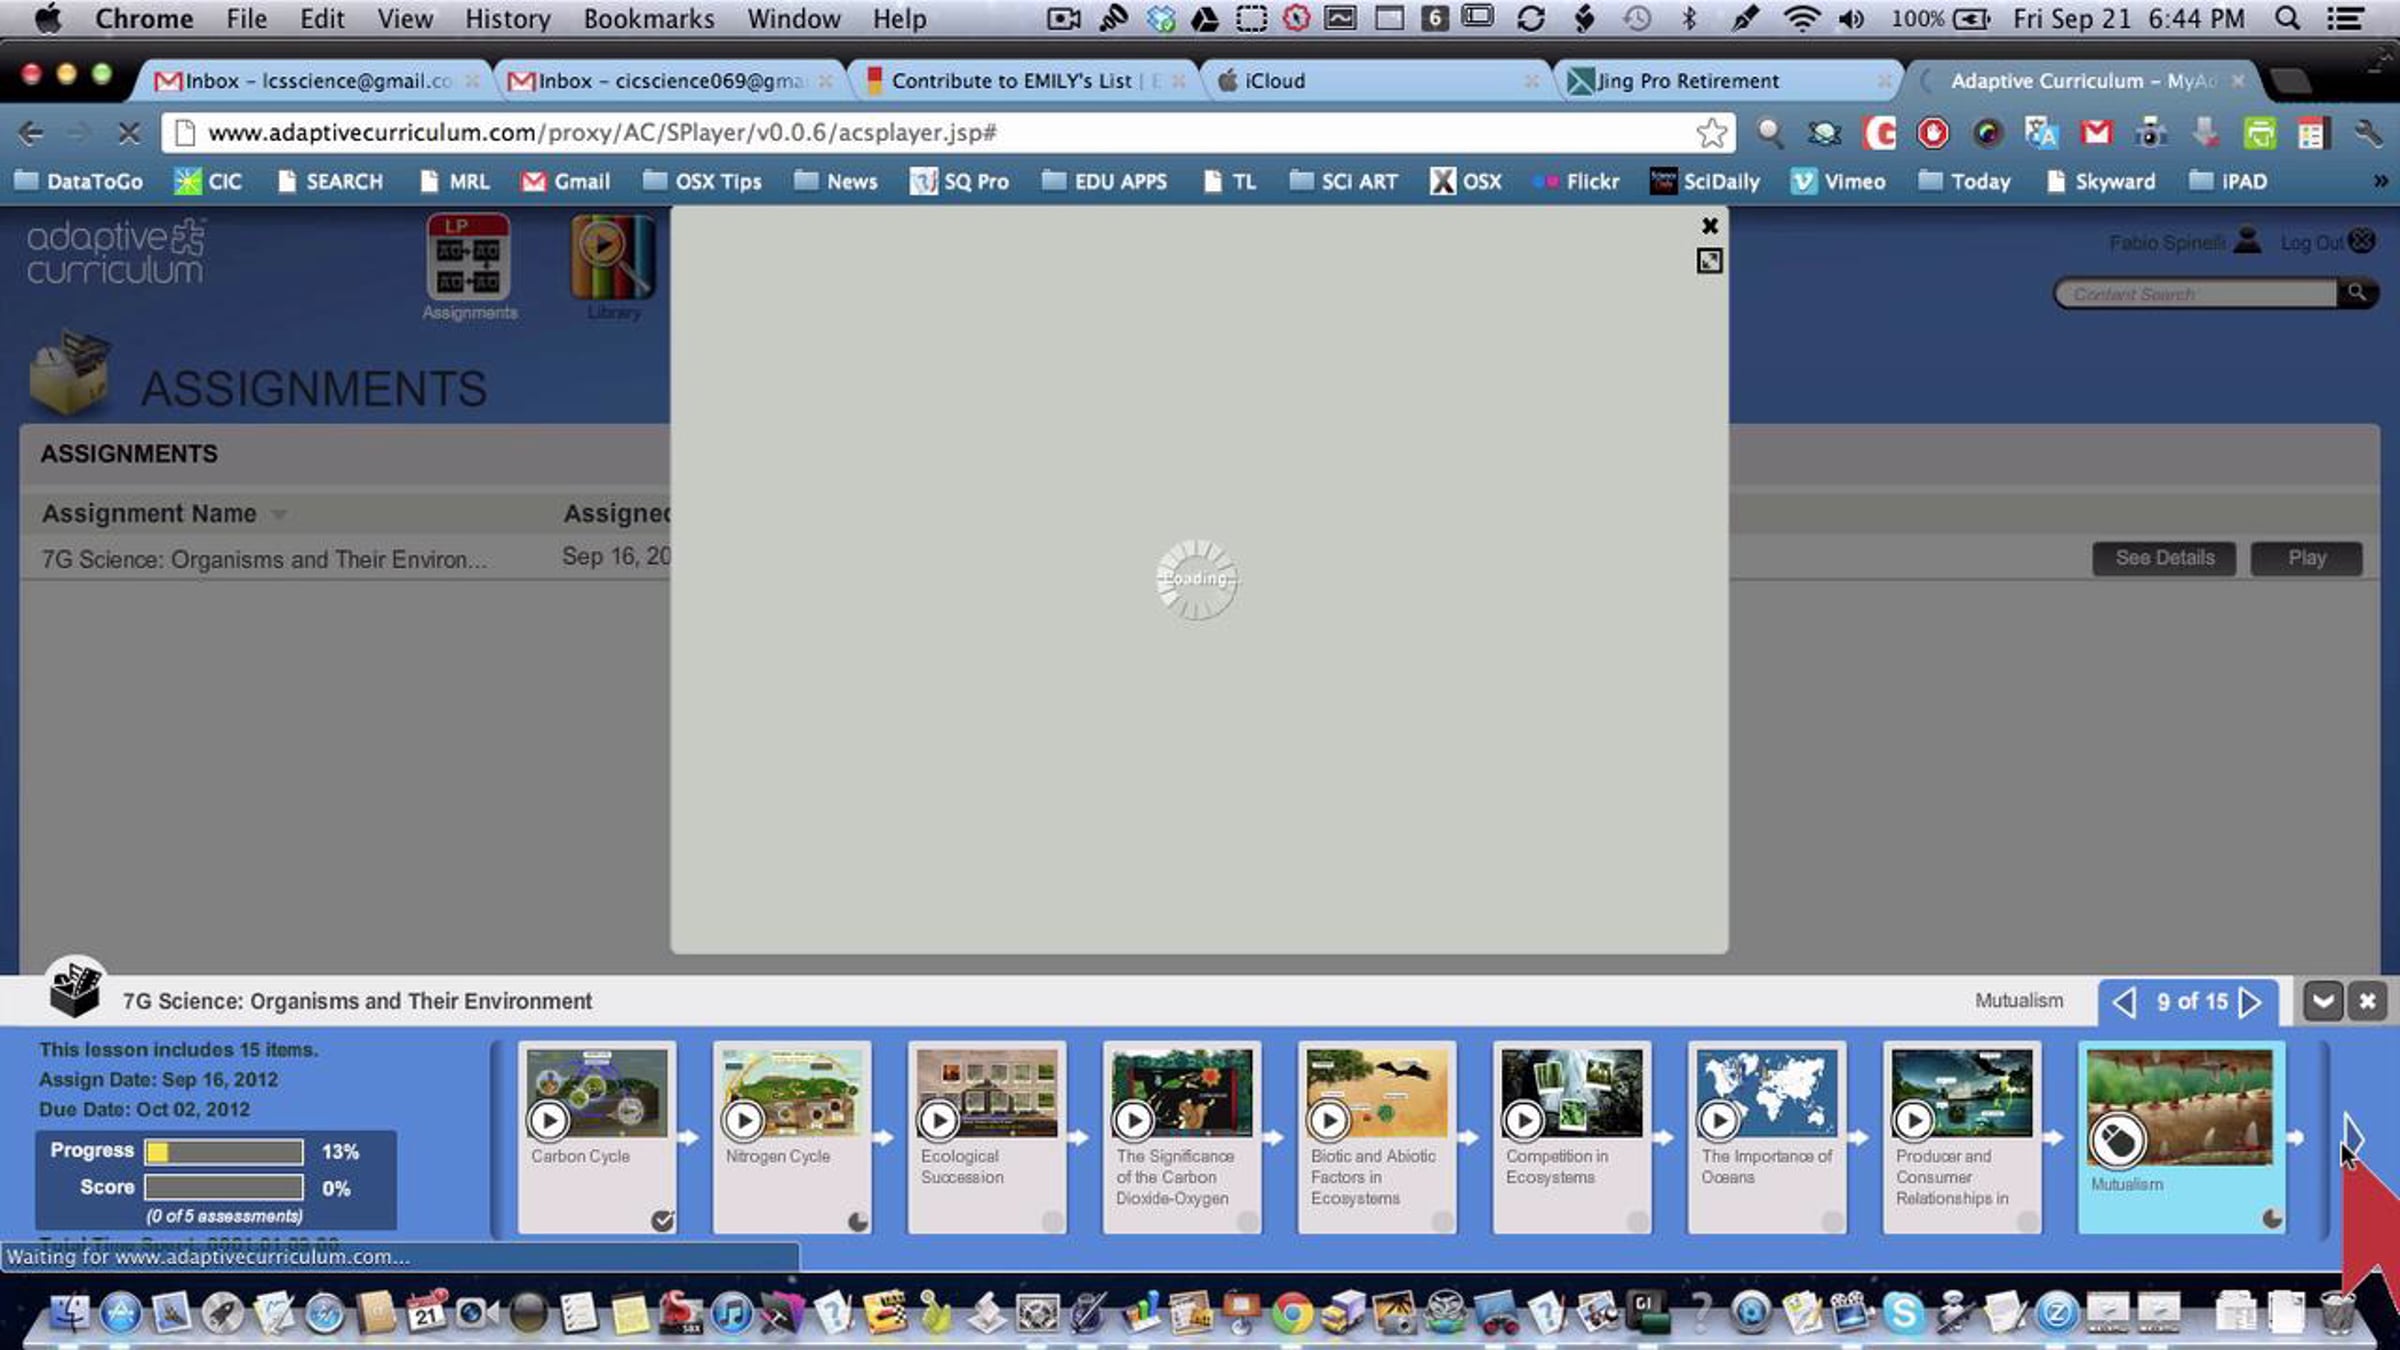Close the loading player popup

(1710, 226)
